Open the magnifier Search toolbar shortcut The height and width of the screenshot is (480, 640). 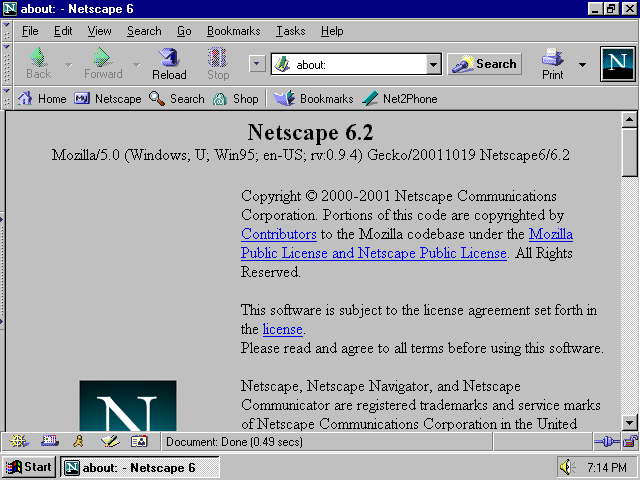pos(176,99)
